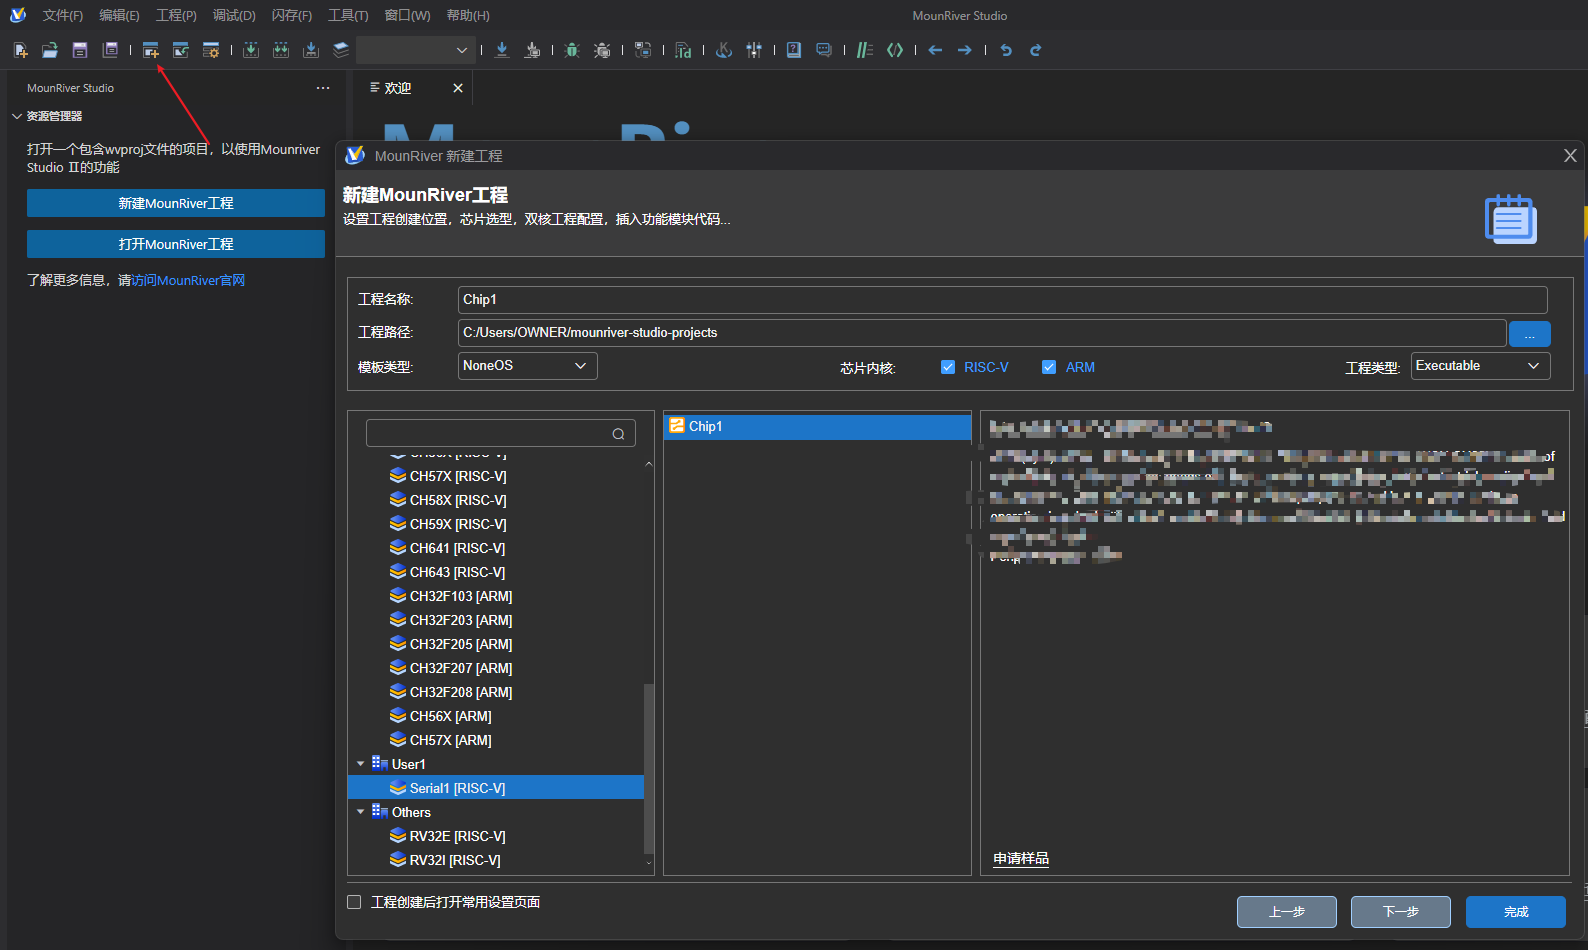The width and height of the screenshot is (1588, 950).
Task: Open the Executable project type dropdown
Action: pyautogui.click(x=1480, y=366)
